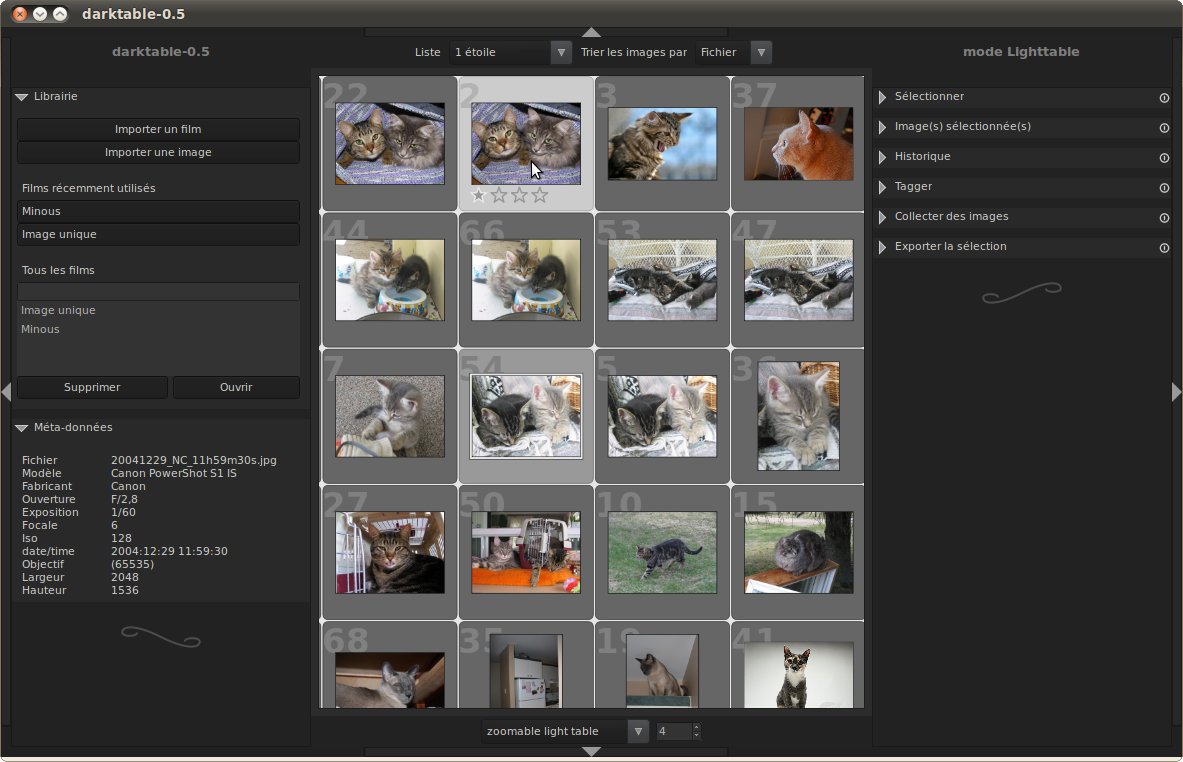Viewport: 1183px width, 762px height.
Task: Collapse the left side panel arrow
Action: [x=6, y=392]
